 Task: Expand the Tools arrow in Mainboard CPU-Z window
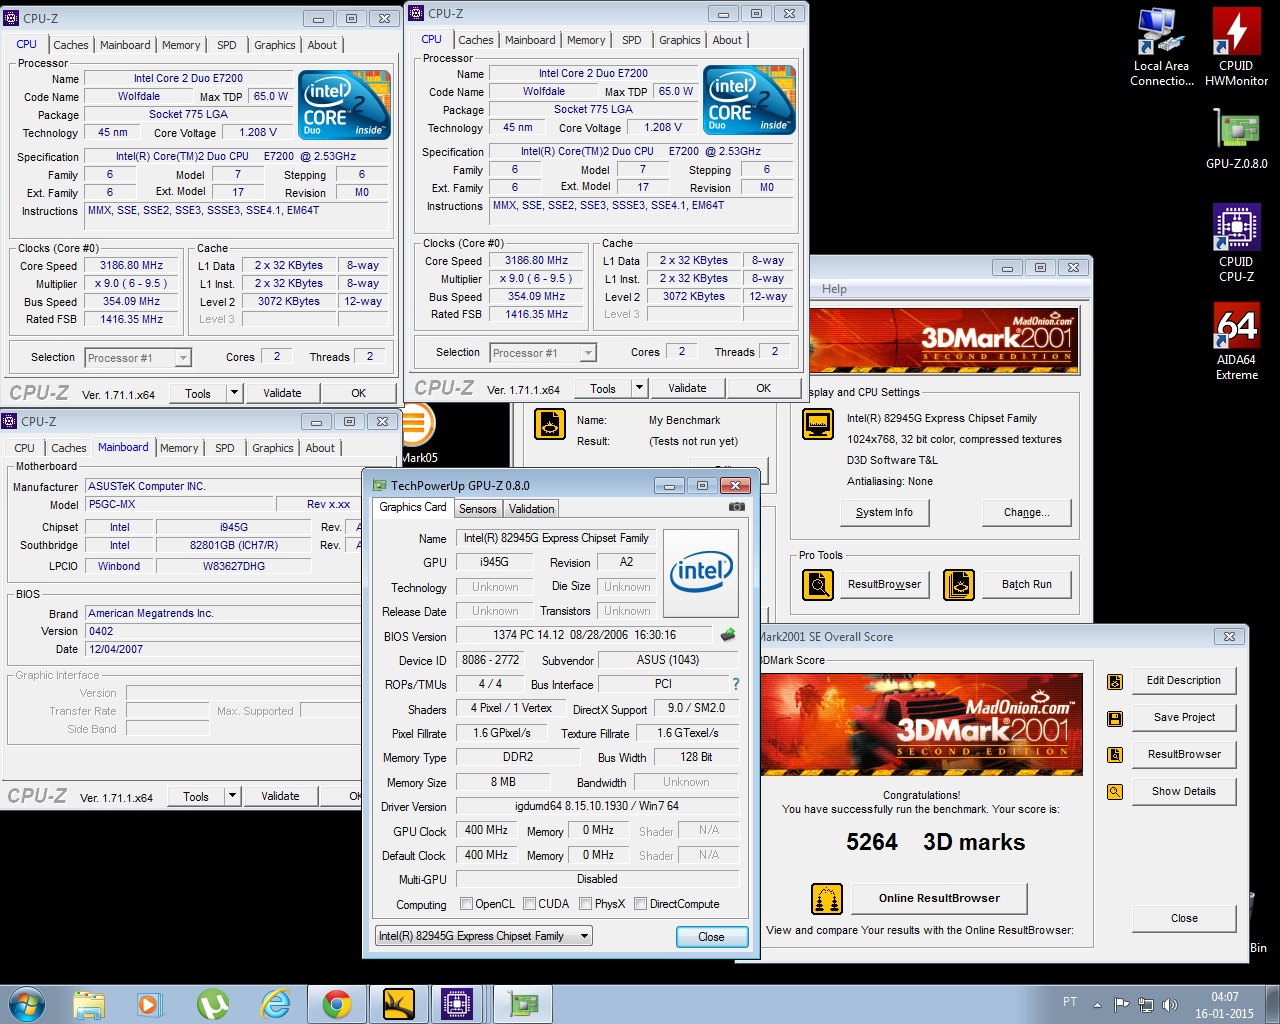point(232,796)
